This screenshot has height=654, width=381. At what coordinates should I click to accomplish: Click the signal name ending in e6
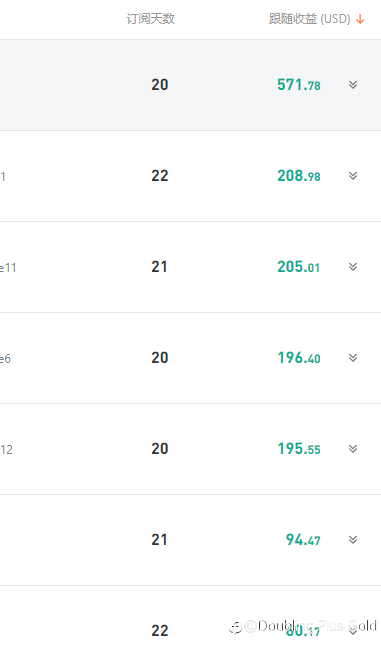pyautogui.click(x=5, y=358)
